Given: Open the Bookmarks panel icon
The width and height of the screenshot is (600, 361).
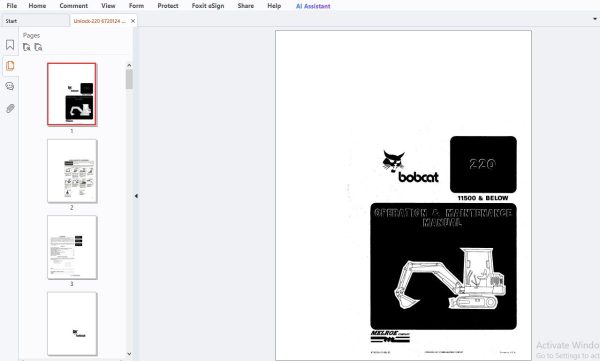Looking at the screenshot, I should [x=10, y=45].
